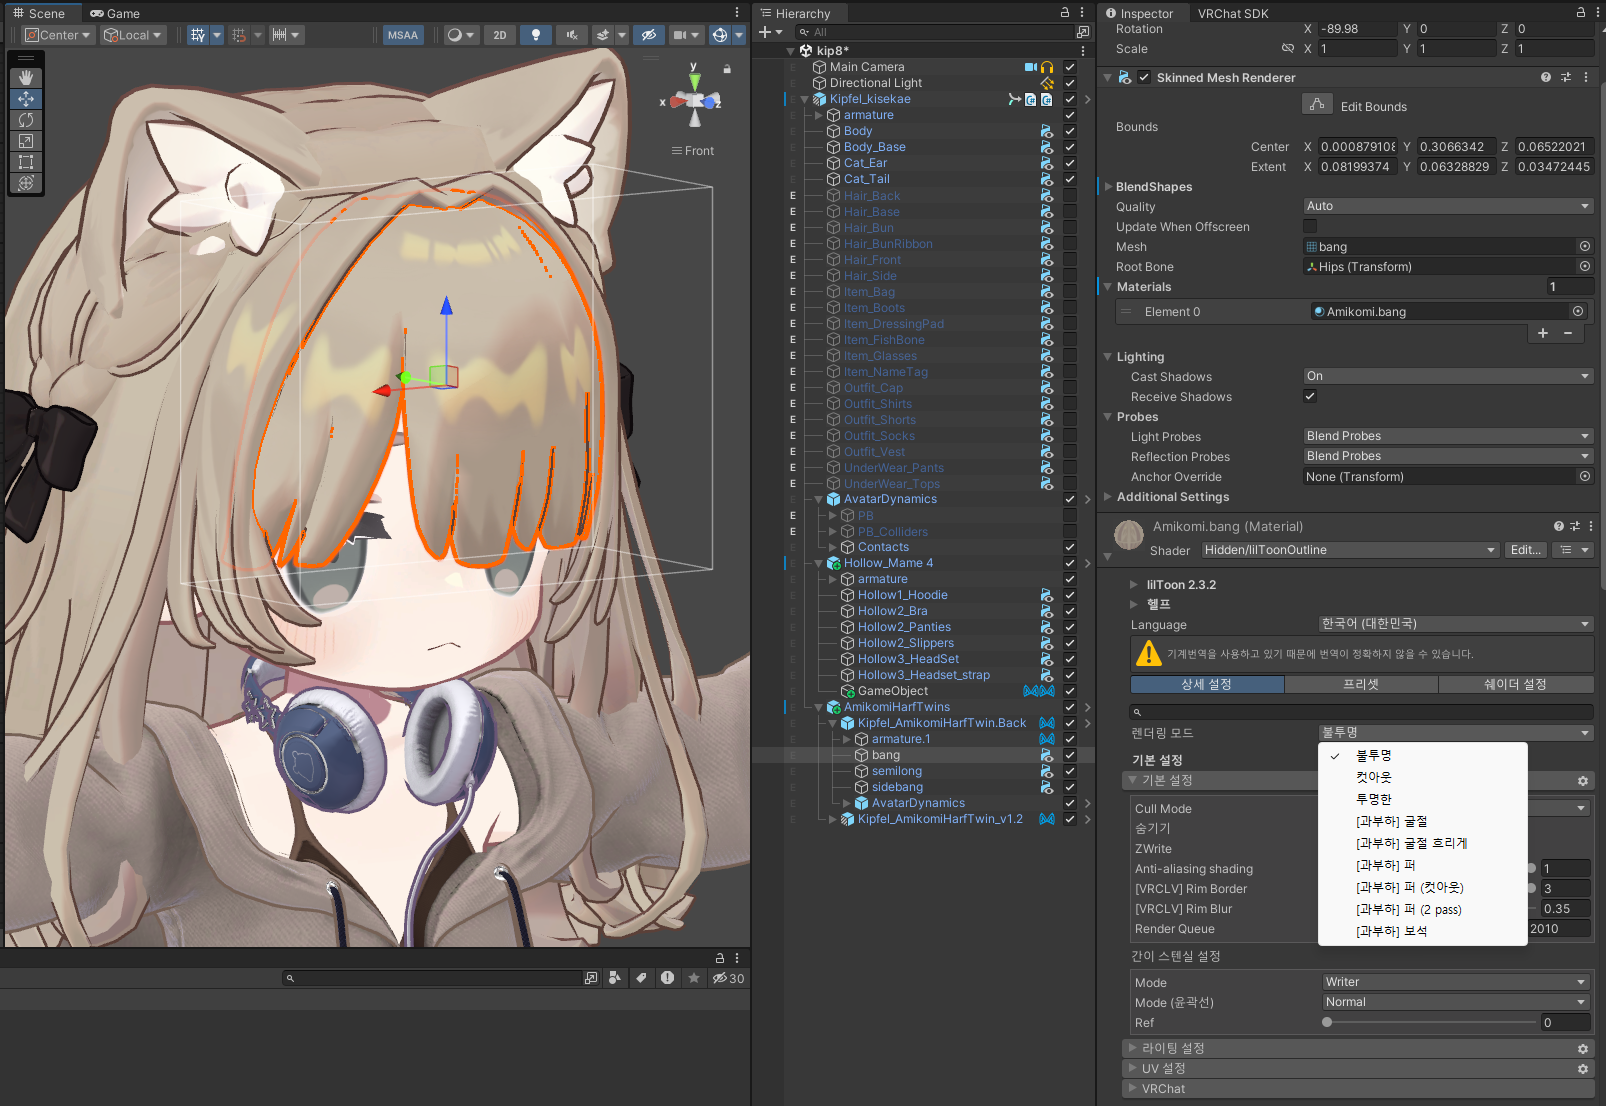Collapse the Kipfel_kisekae object

click(804, 99)
